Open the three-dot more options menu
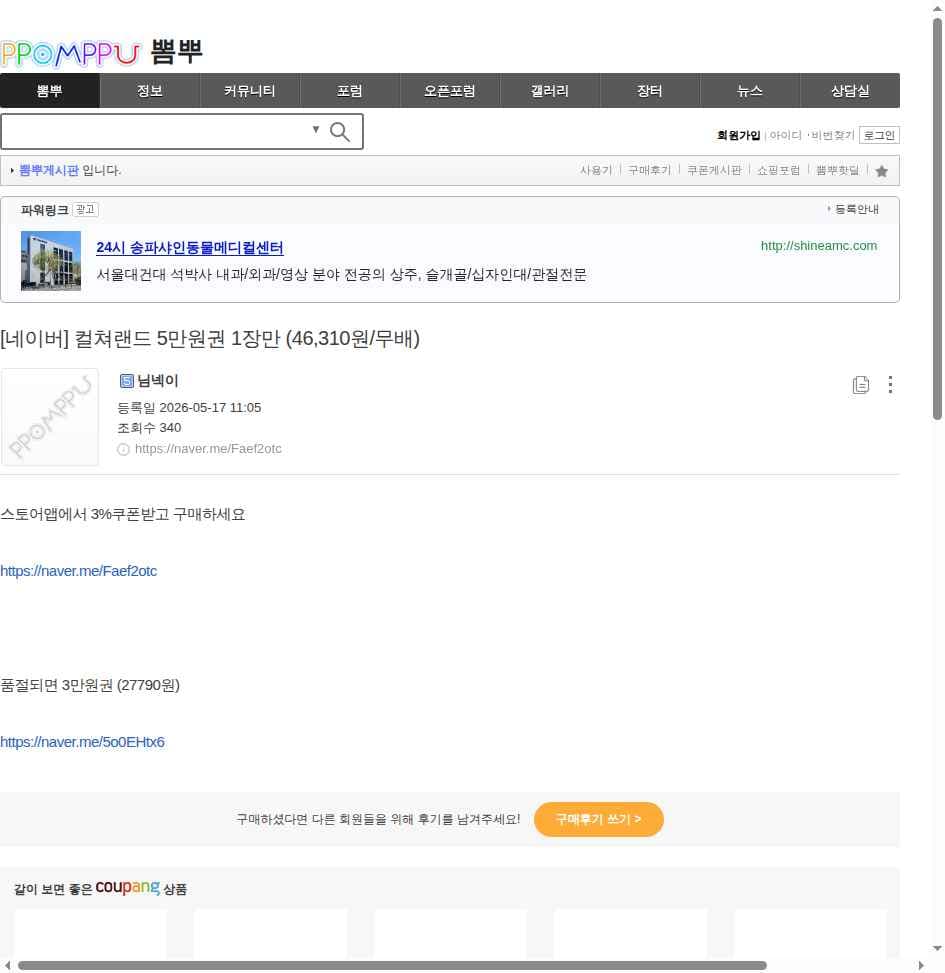Viewport: 945px width, 973px height. (x=890, y=385)
